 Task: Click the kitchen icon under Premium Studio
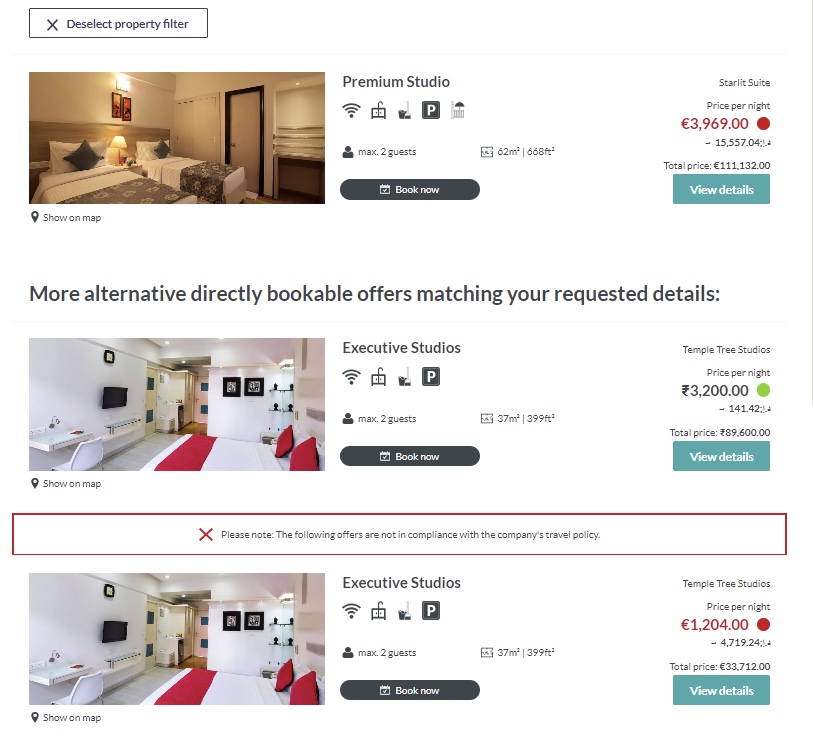(378, 110)
